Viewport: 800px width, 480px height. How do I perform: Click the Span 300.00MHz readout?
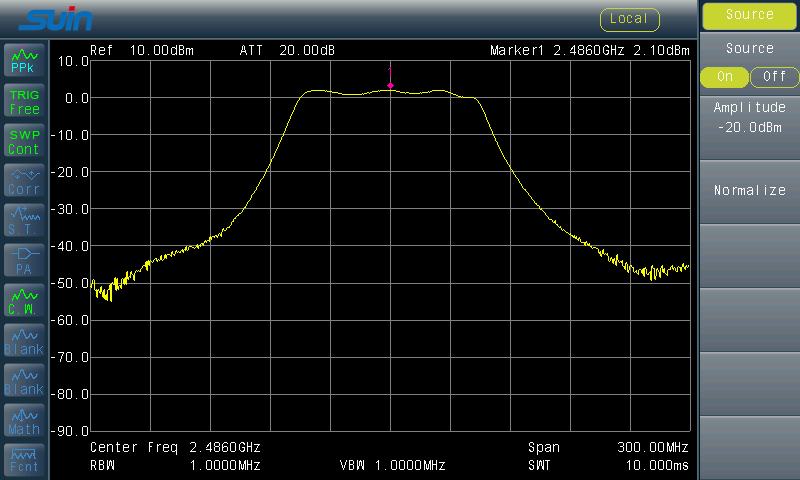click(x=609, y=448)
